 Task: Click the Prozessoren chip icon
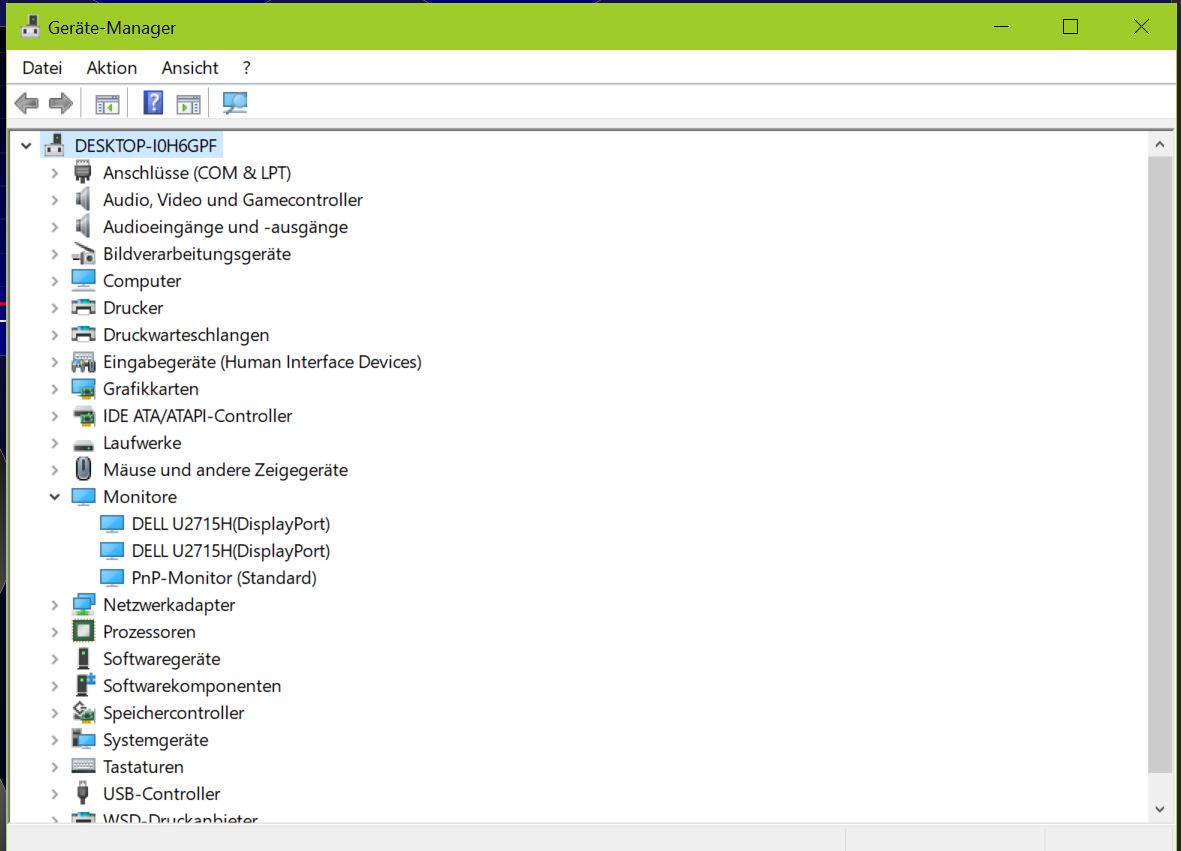(x=82, y=631)
